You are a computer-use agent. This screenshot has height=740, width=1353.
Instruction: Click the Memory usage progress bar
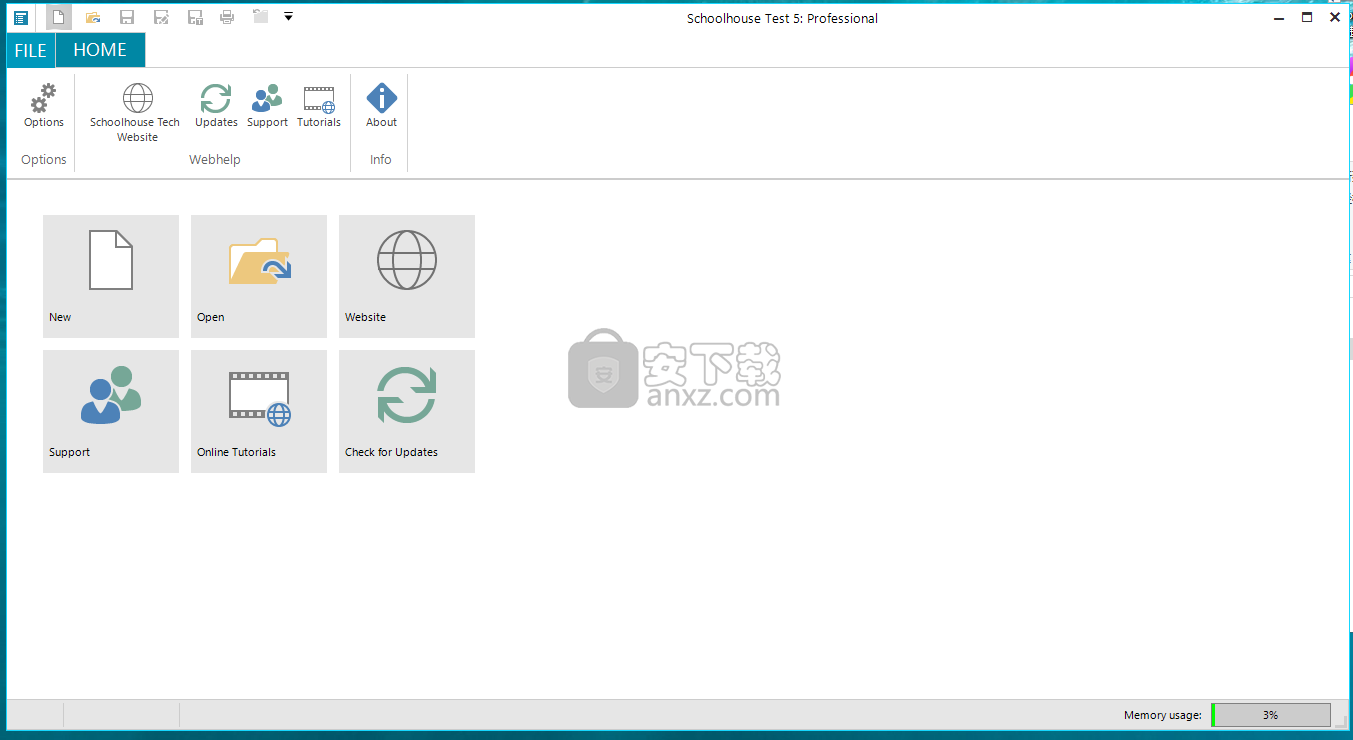[x=1271, y=715]
